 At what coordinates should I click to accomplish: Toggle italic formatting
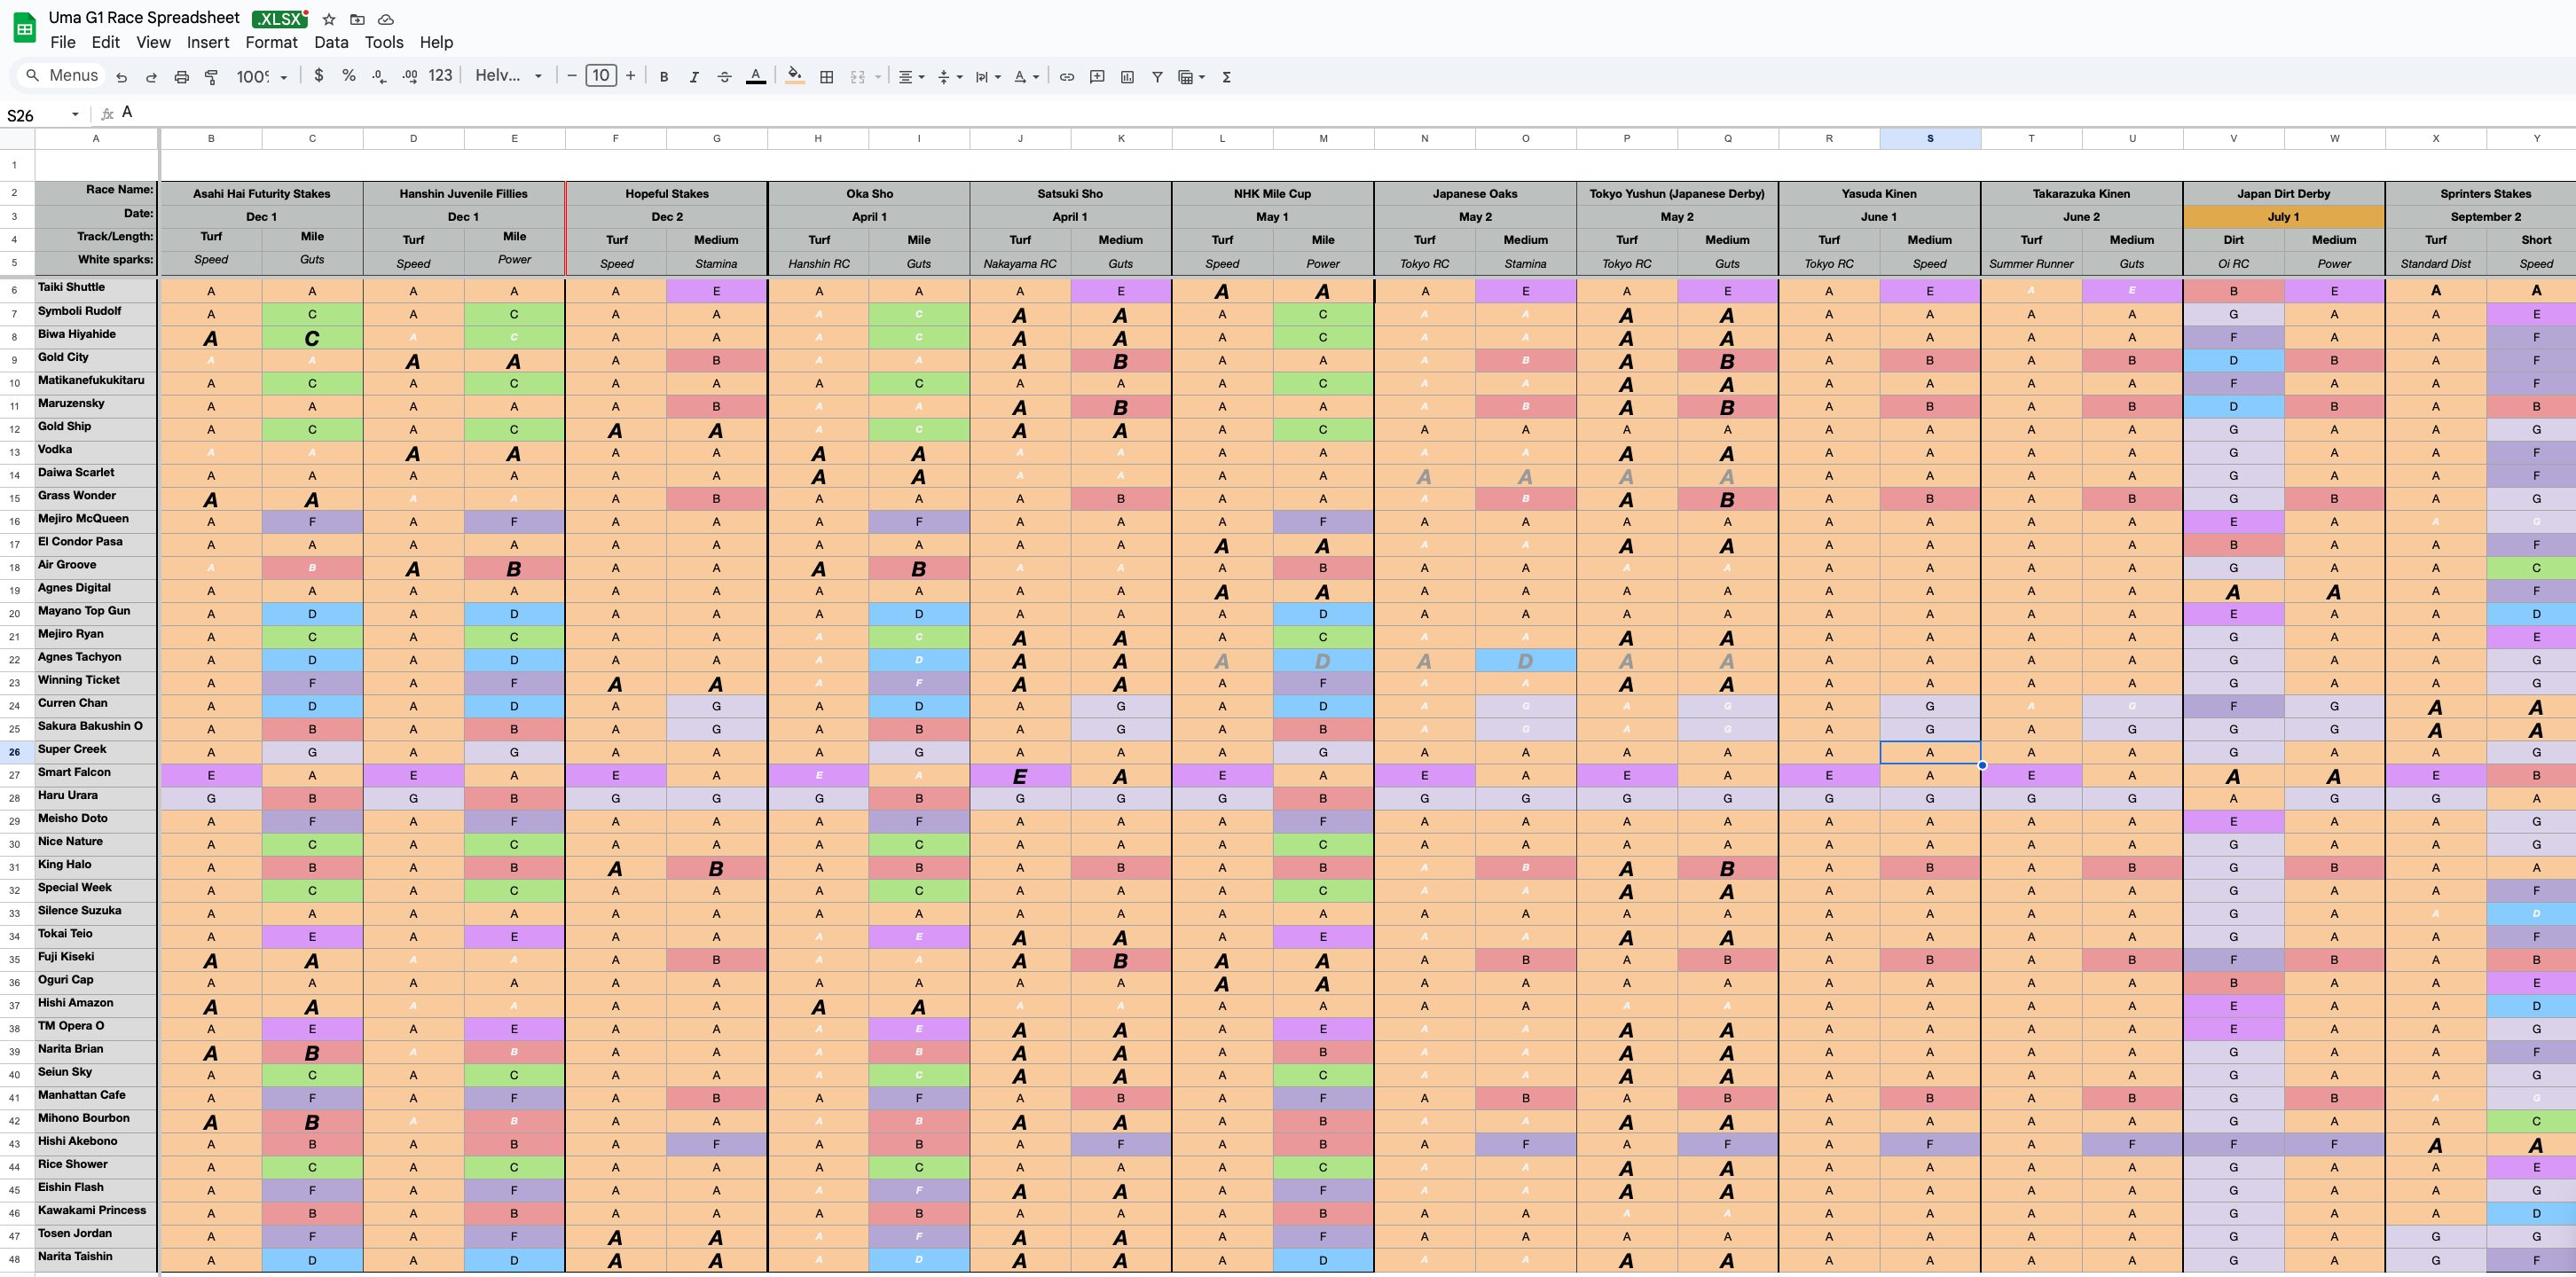(x=694, y=77)
